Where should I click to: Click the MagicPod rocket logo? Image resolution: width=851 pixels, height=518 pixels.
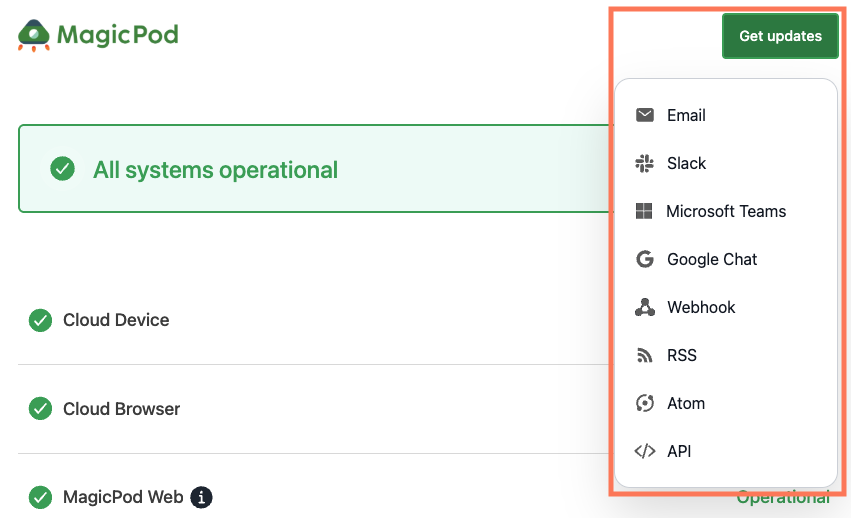coord(34,35)
